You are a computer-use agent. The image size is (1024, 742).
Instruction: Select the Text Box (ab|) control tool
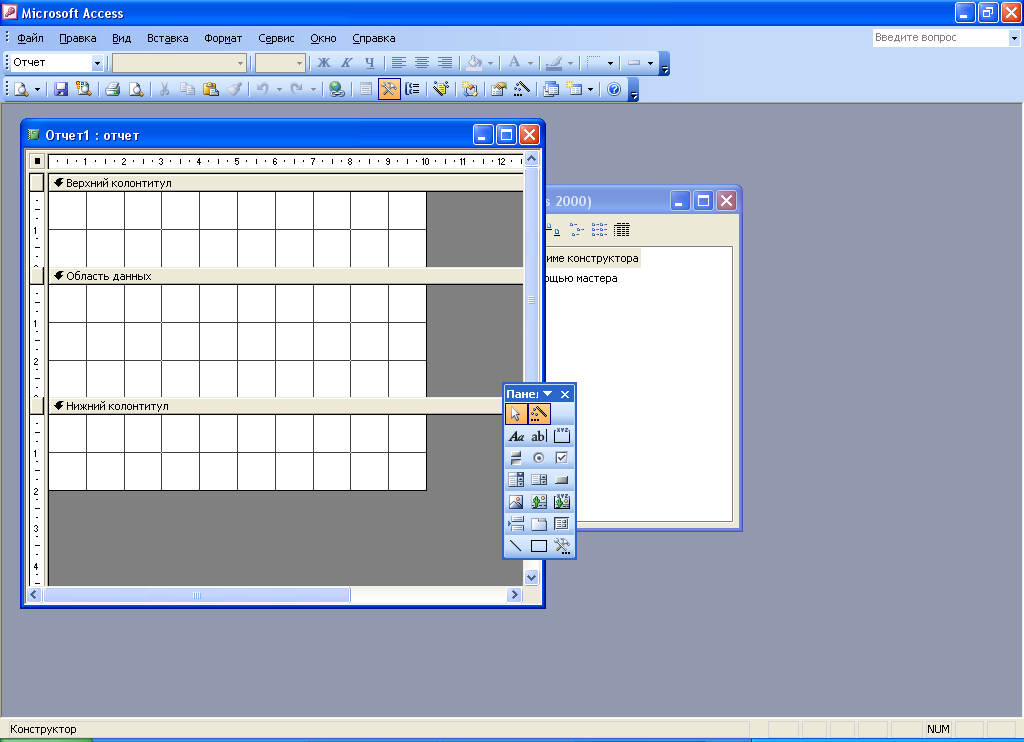[x=539, y=436]
